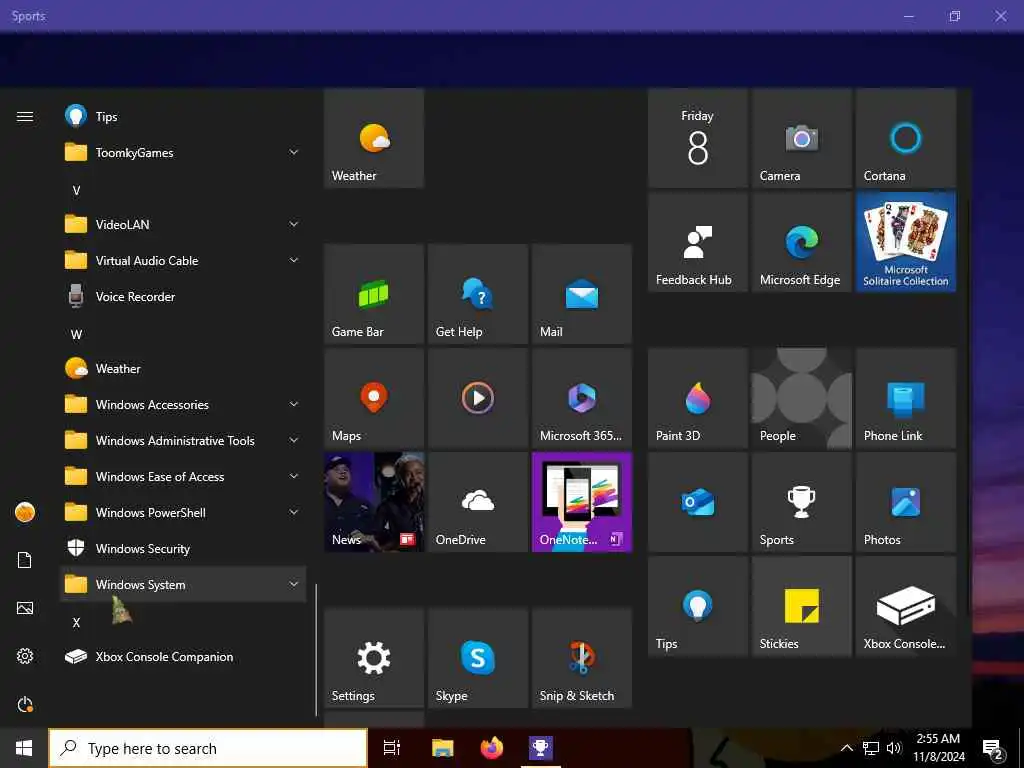The height and width of the screenshot is (768, 1024).
Task: Open Weather in the app list
Action: click(183, 368)
